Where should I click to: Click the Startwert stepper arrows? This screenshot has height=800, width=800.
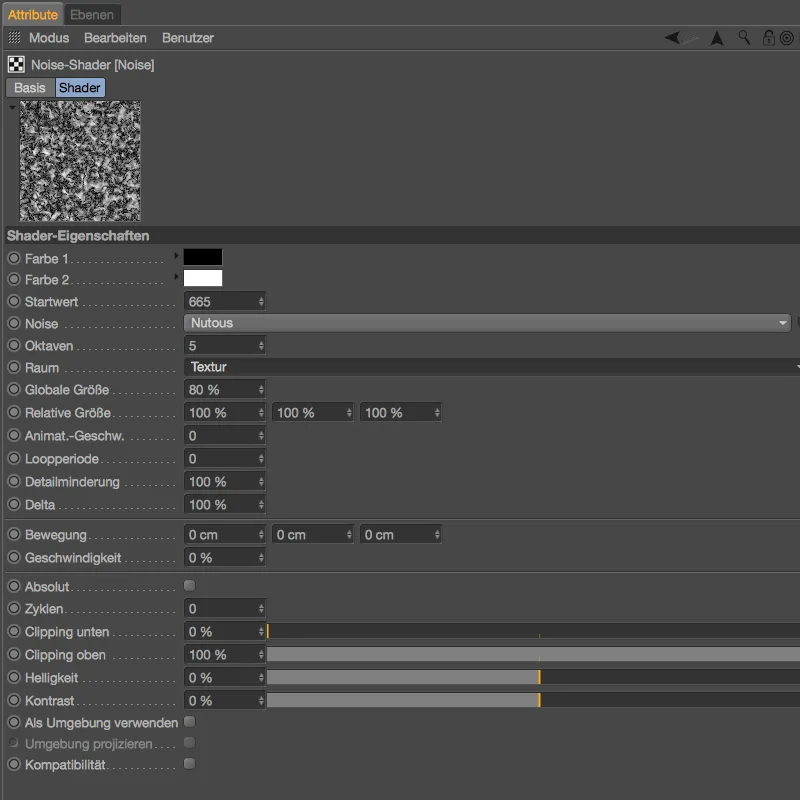click(261, 302)
